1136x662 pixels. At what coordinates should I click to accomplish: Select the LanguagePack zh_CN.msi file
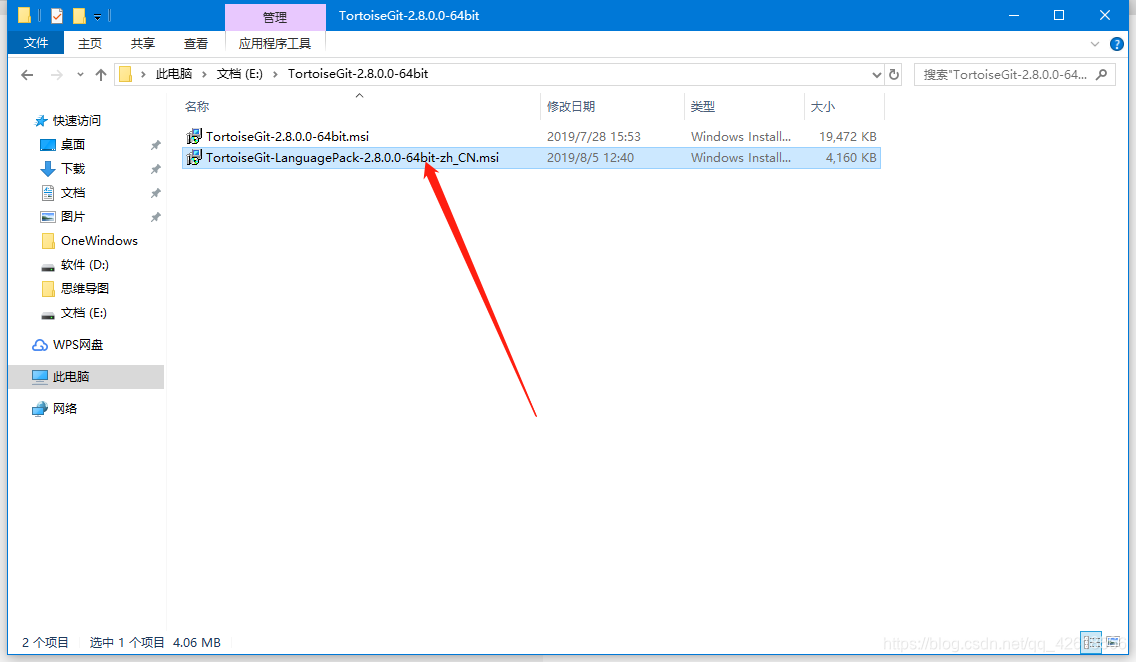point(352,157)
